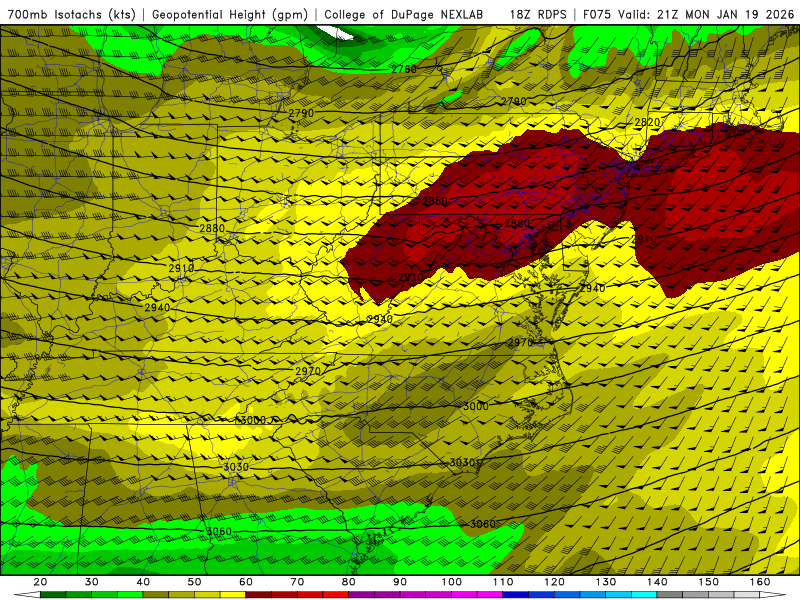Click the '40' value on the color scale

point(143,582)
